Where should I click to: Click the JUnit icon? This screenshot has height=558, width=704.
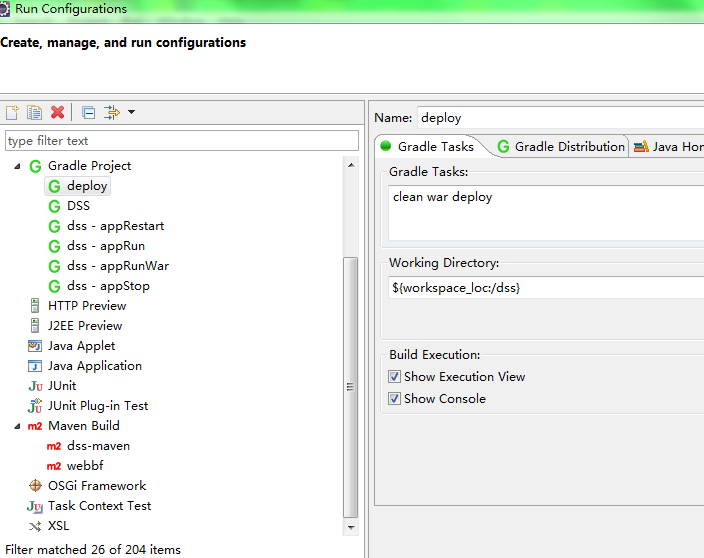35,386
